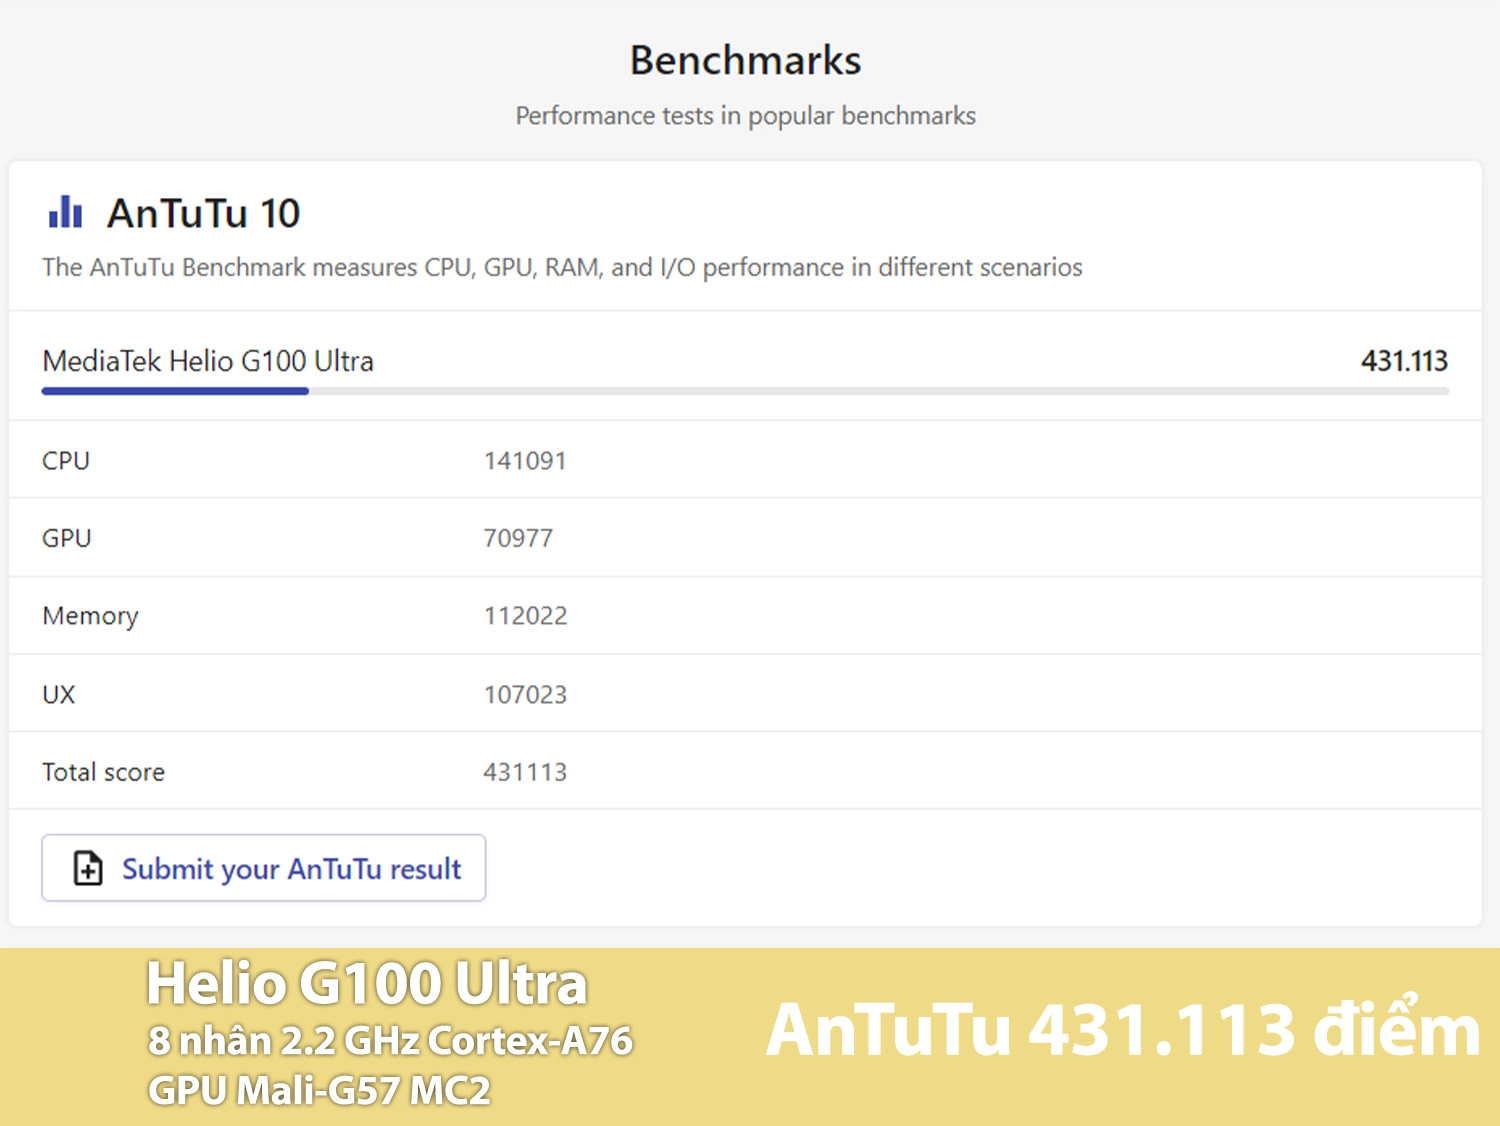Click the Total score value 431113
Image resolution: width=1500 pixels, height=1126 pixels.
point(525,772)
